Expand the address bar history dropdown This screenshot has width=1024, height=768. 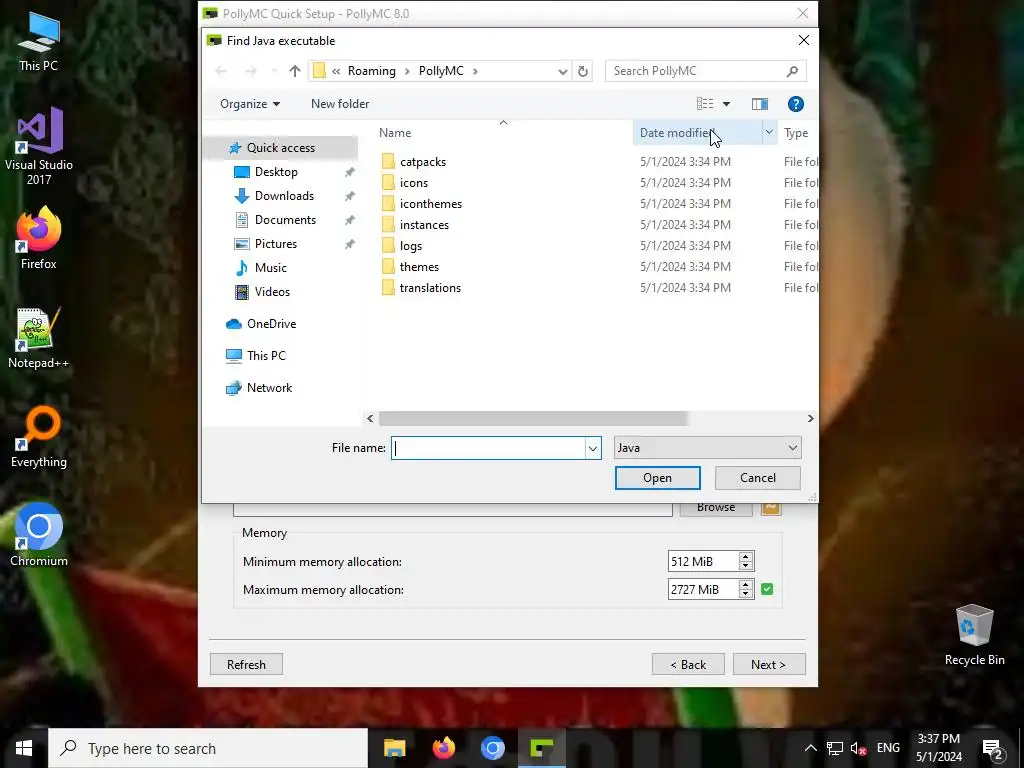[x=563, y=71]
